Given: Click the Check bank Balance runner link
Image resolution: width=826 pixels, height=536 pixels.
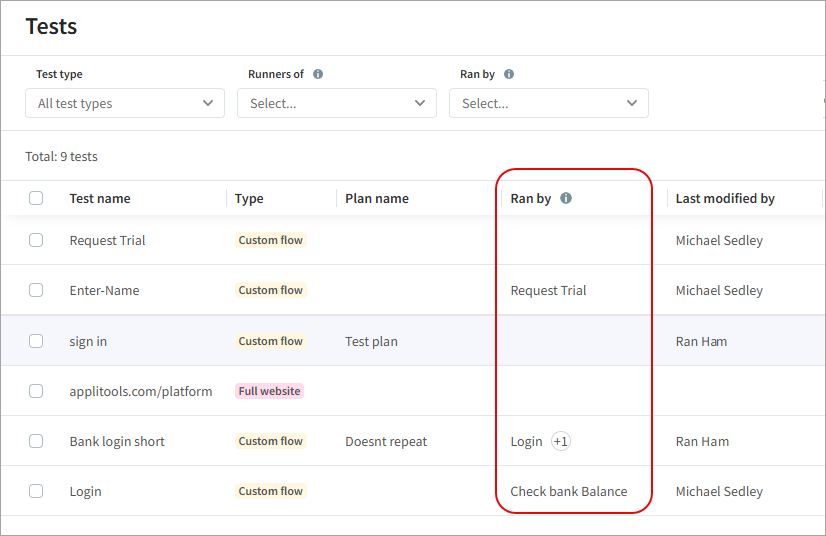Looking at the screenshot, I should click(569, 491).
